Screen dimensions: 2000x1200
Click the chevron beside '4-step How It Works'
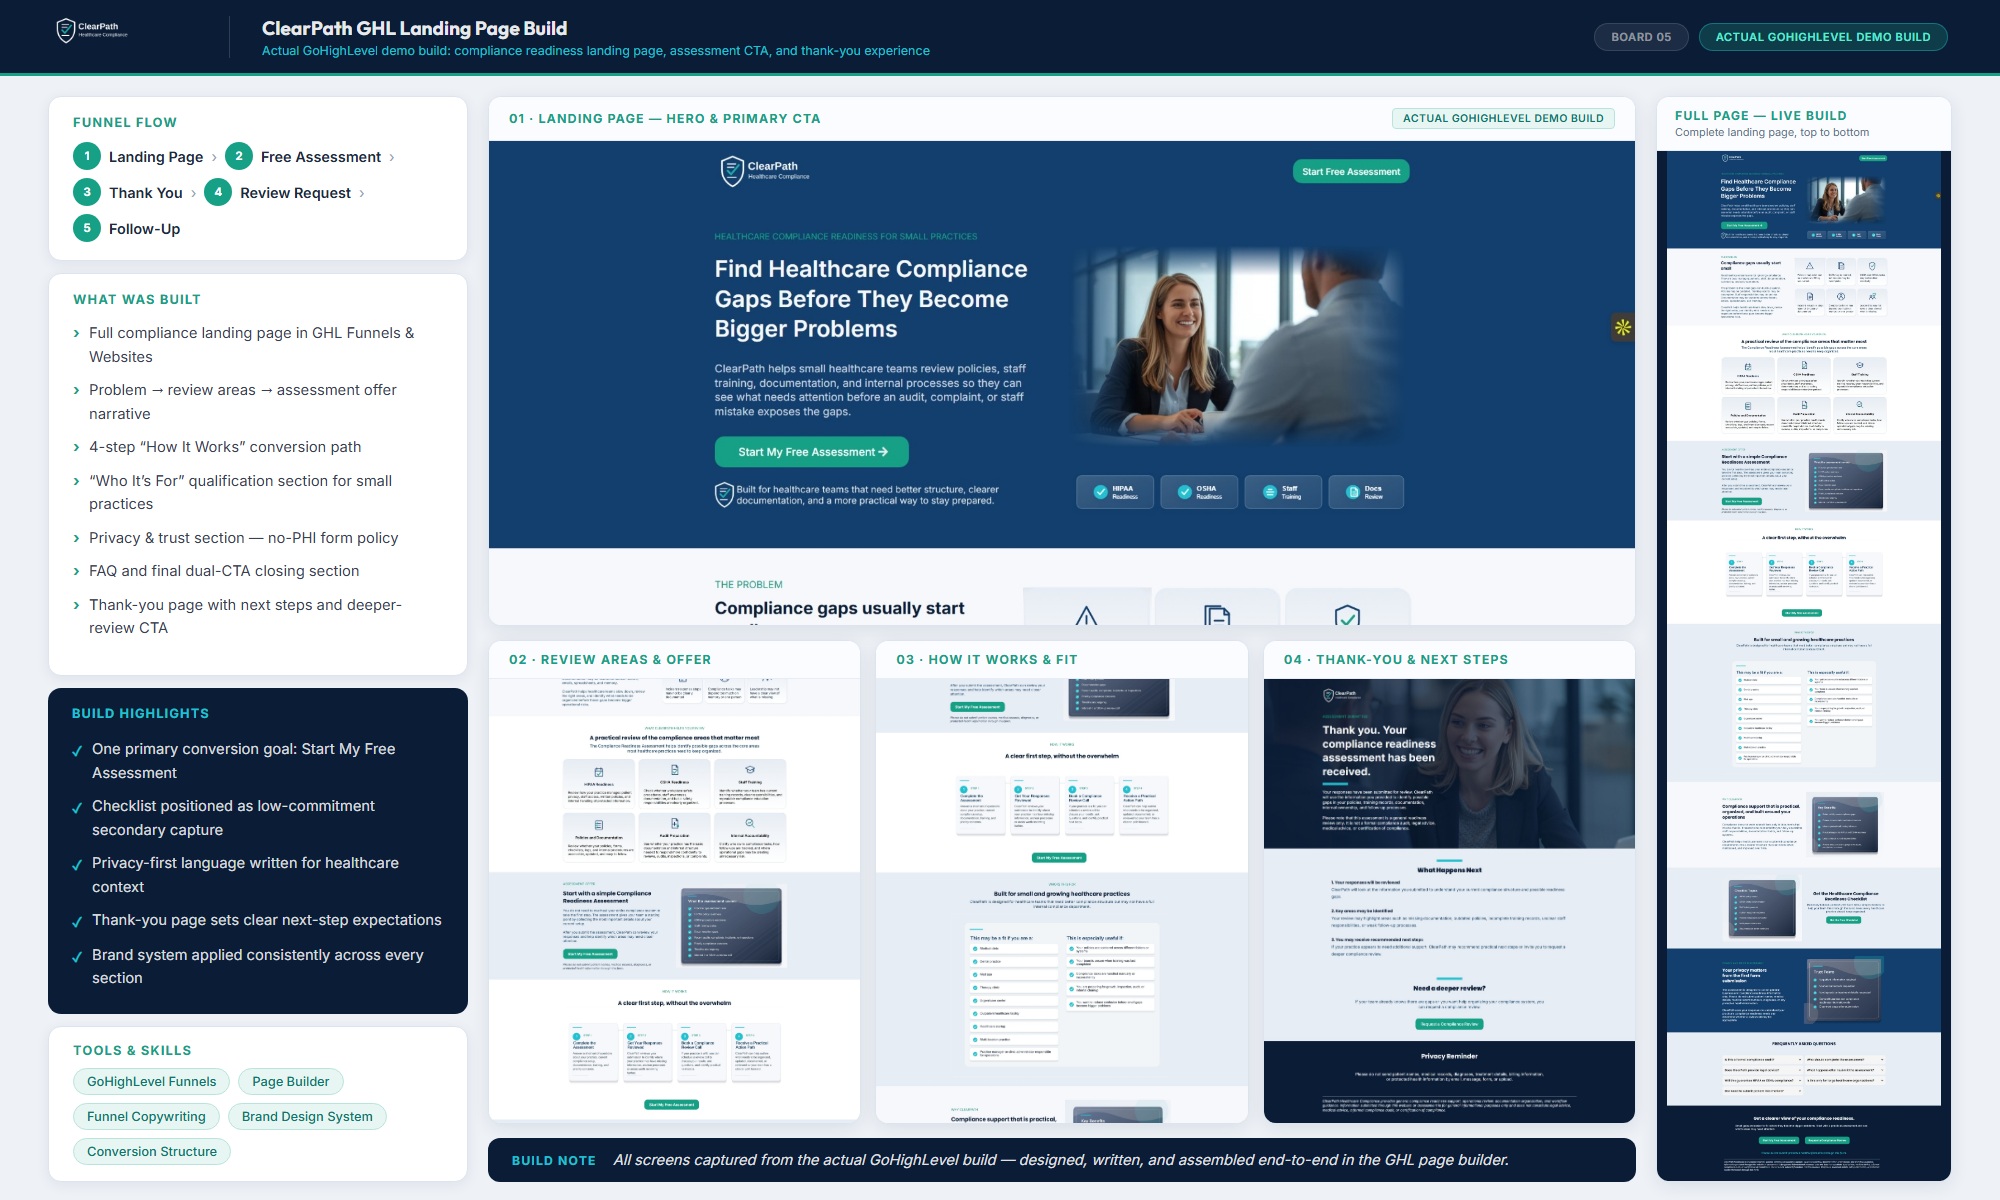tap(77, 448)
